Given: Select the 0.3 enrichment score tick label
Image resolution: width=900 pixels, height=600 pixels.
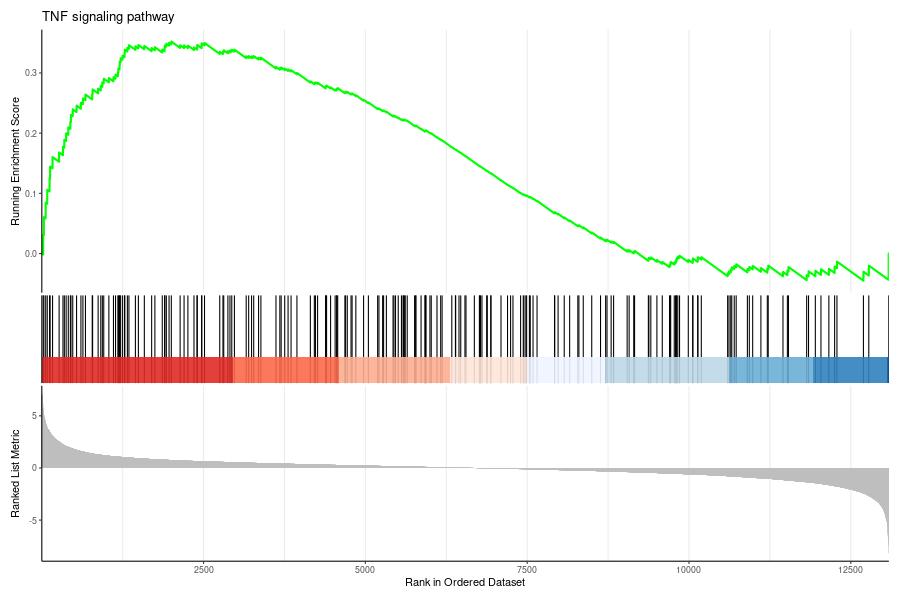Looking at the screenshot, I should [31, 73].
